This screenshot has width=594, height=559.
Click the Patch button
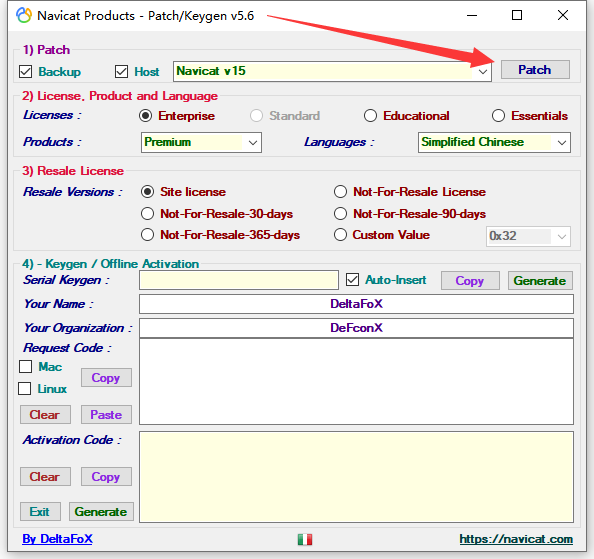click(x=535, y=70)
